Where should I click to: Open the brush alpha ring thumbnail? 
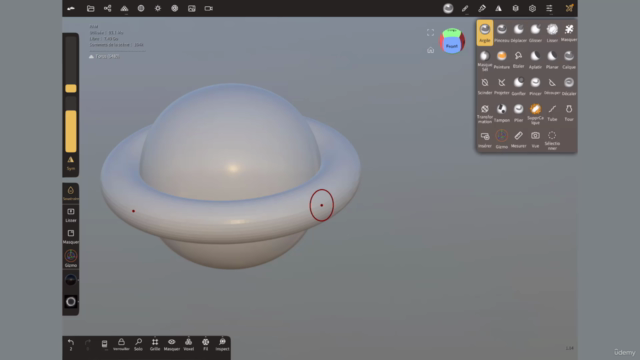click(x=71, y=302)
